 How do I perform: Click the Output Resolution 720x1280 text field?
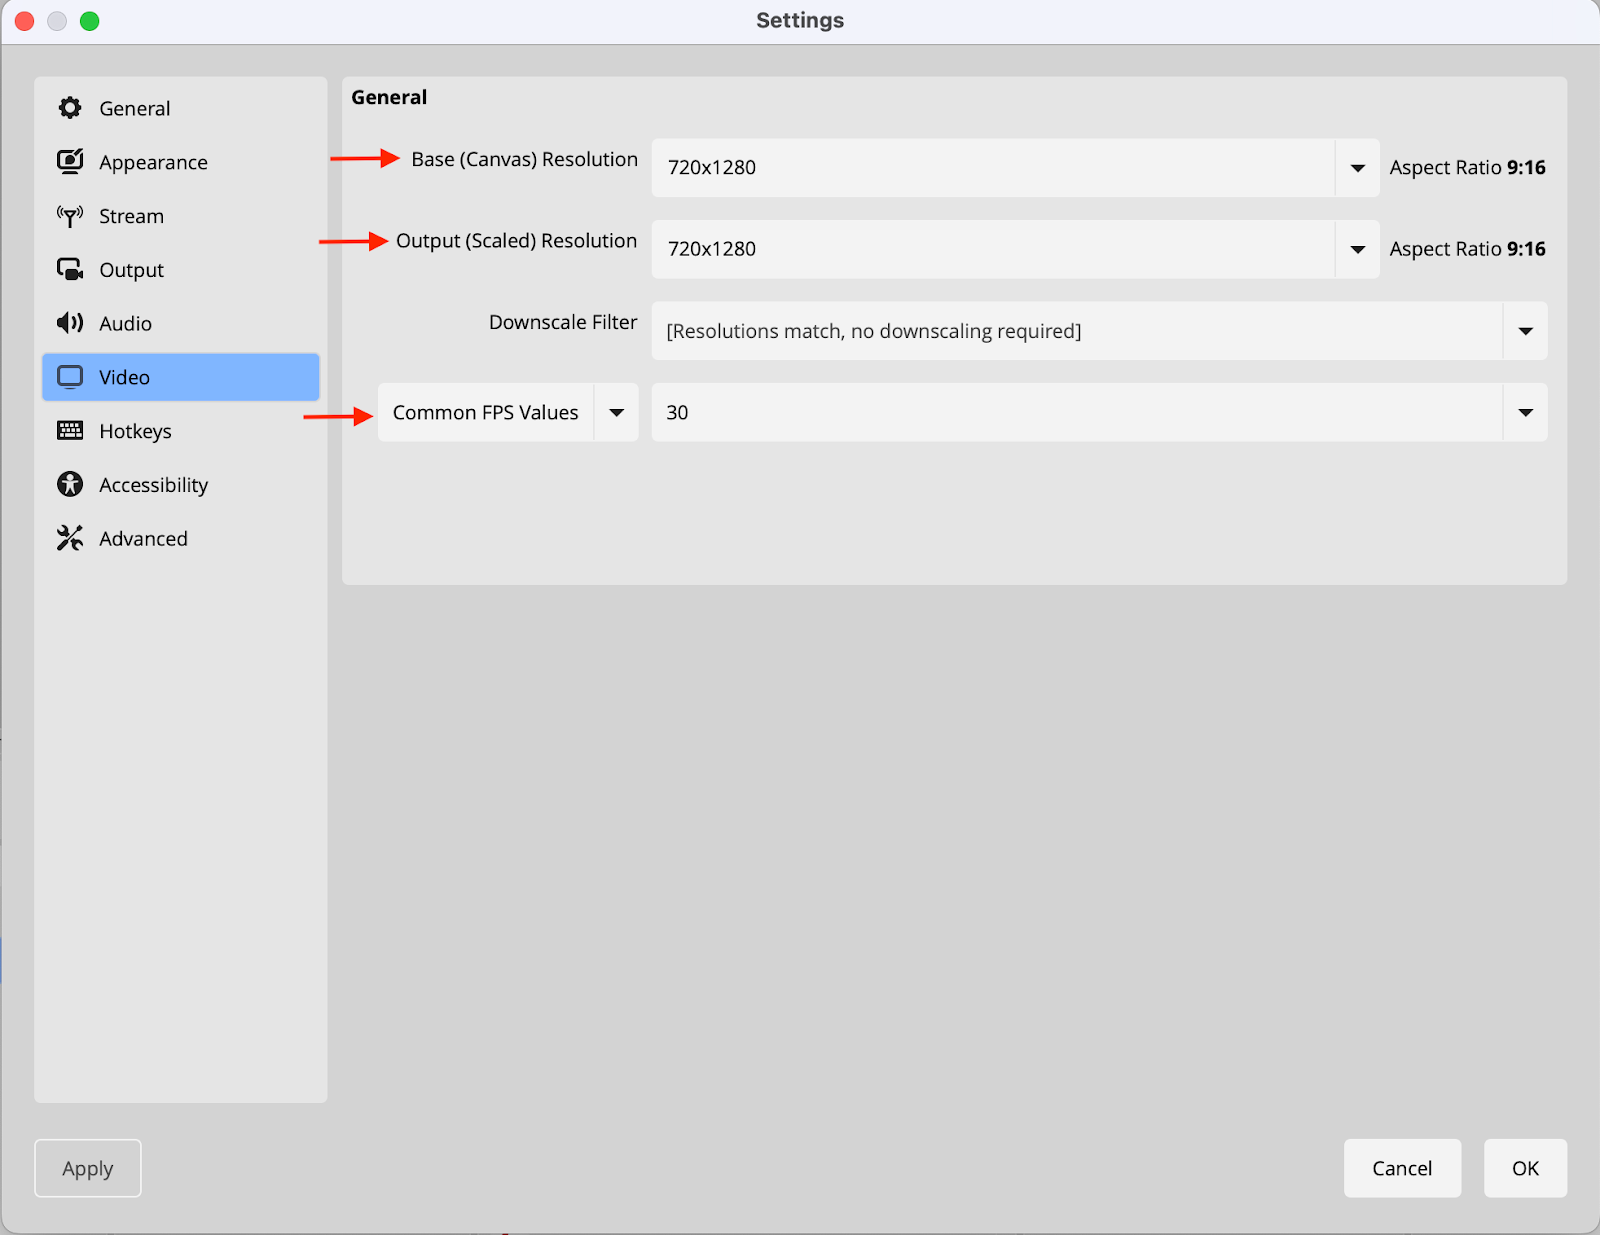click(x=992, y=249)
